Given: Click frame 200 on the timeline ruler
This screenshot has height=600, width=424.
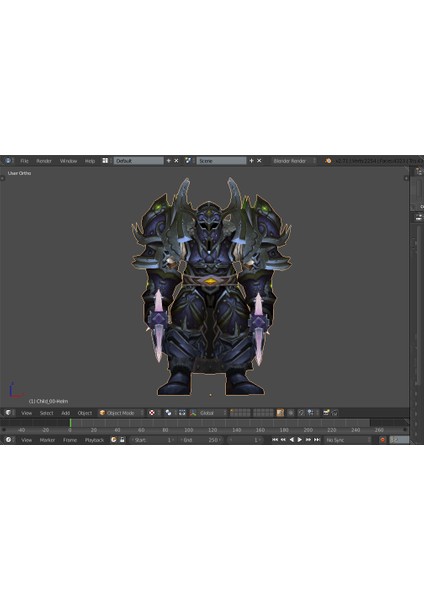Looking at the screenshot, I should tap(308, 430).
